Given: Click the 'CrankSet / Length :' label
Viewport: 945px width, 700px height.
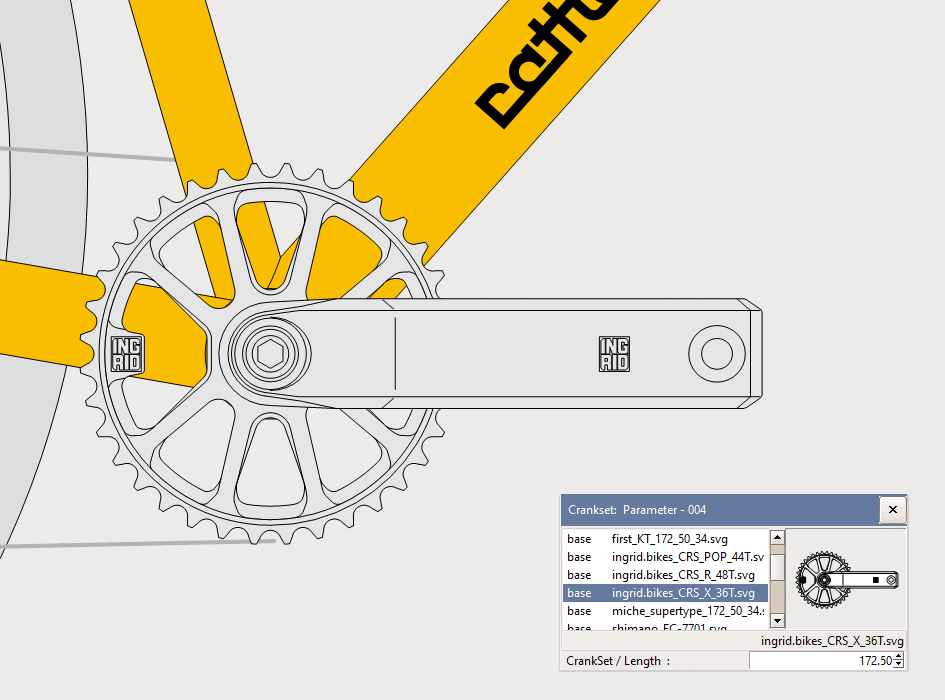Looking at the screenshot, I should click(618, 661).
